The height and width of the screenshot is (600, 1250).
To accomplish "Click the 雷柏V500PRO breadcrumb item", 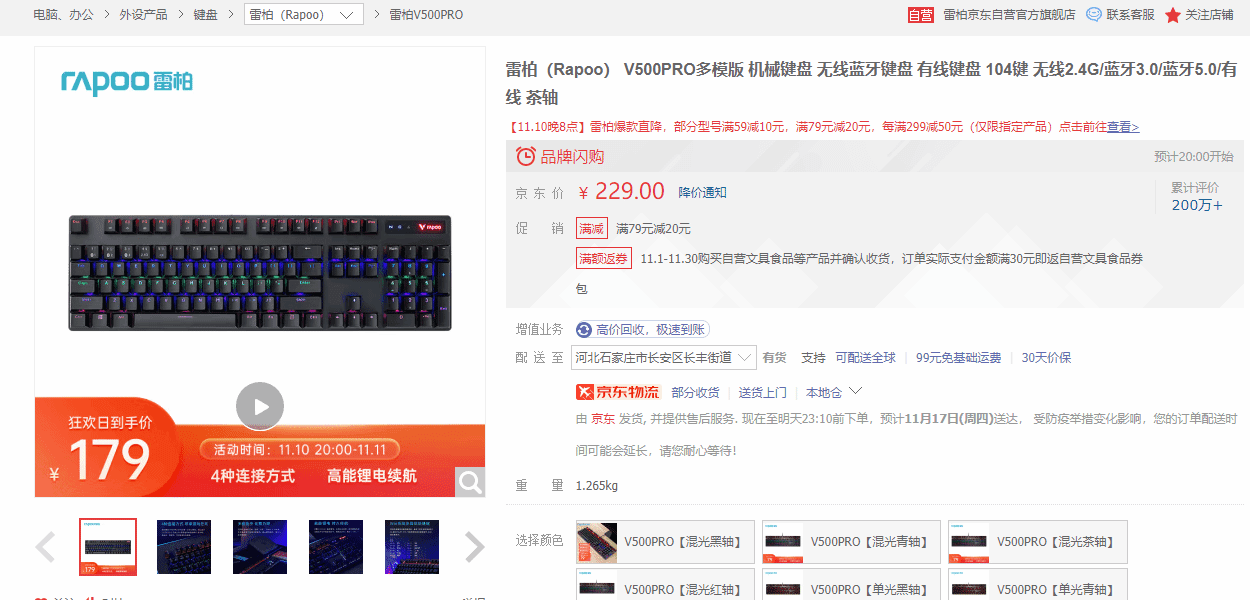I will click(426, 15).
